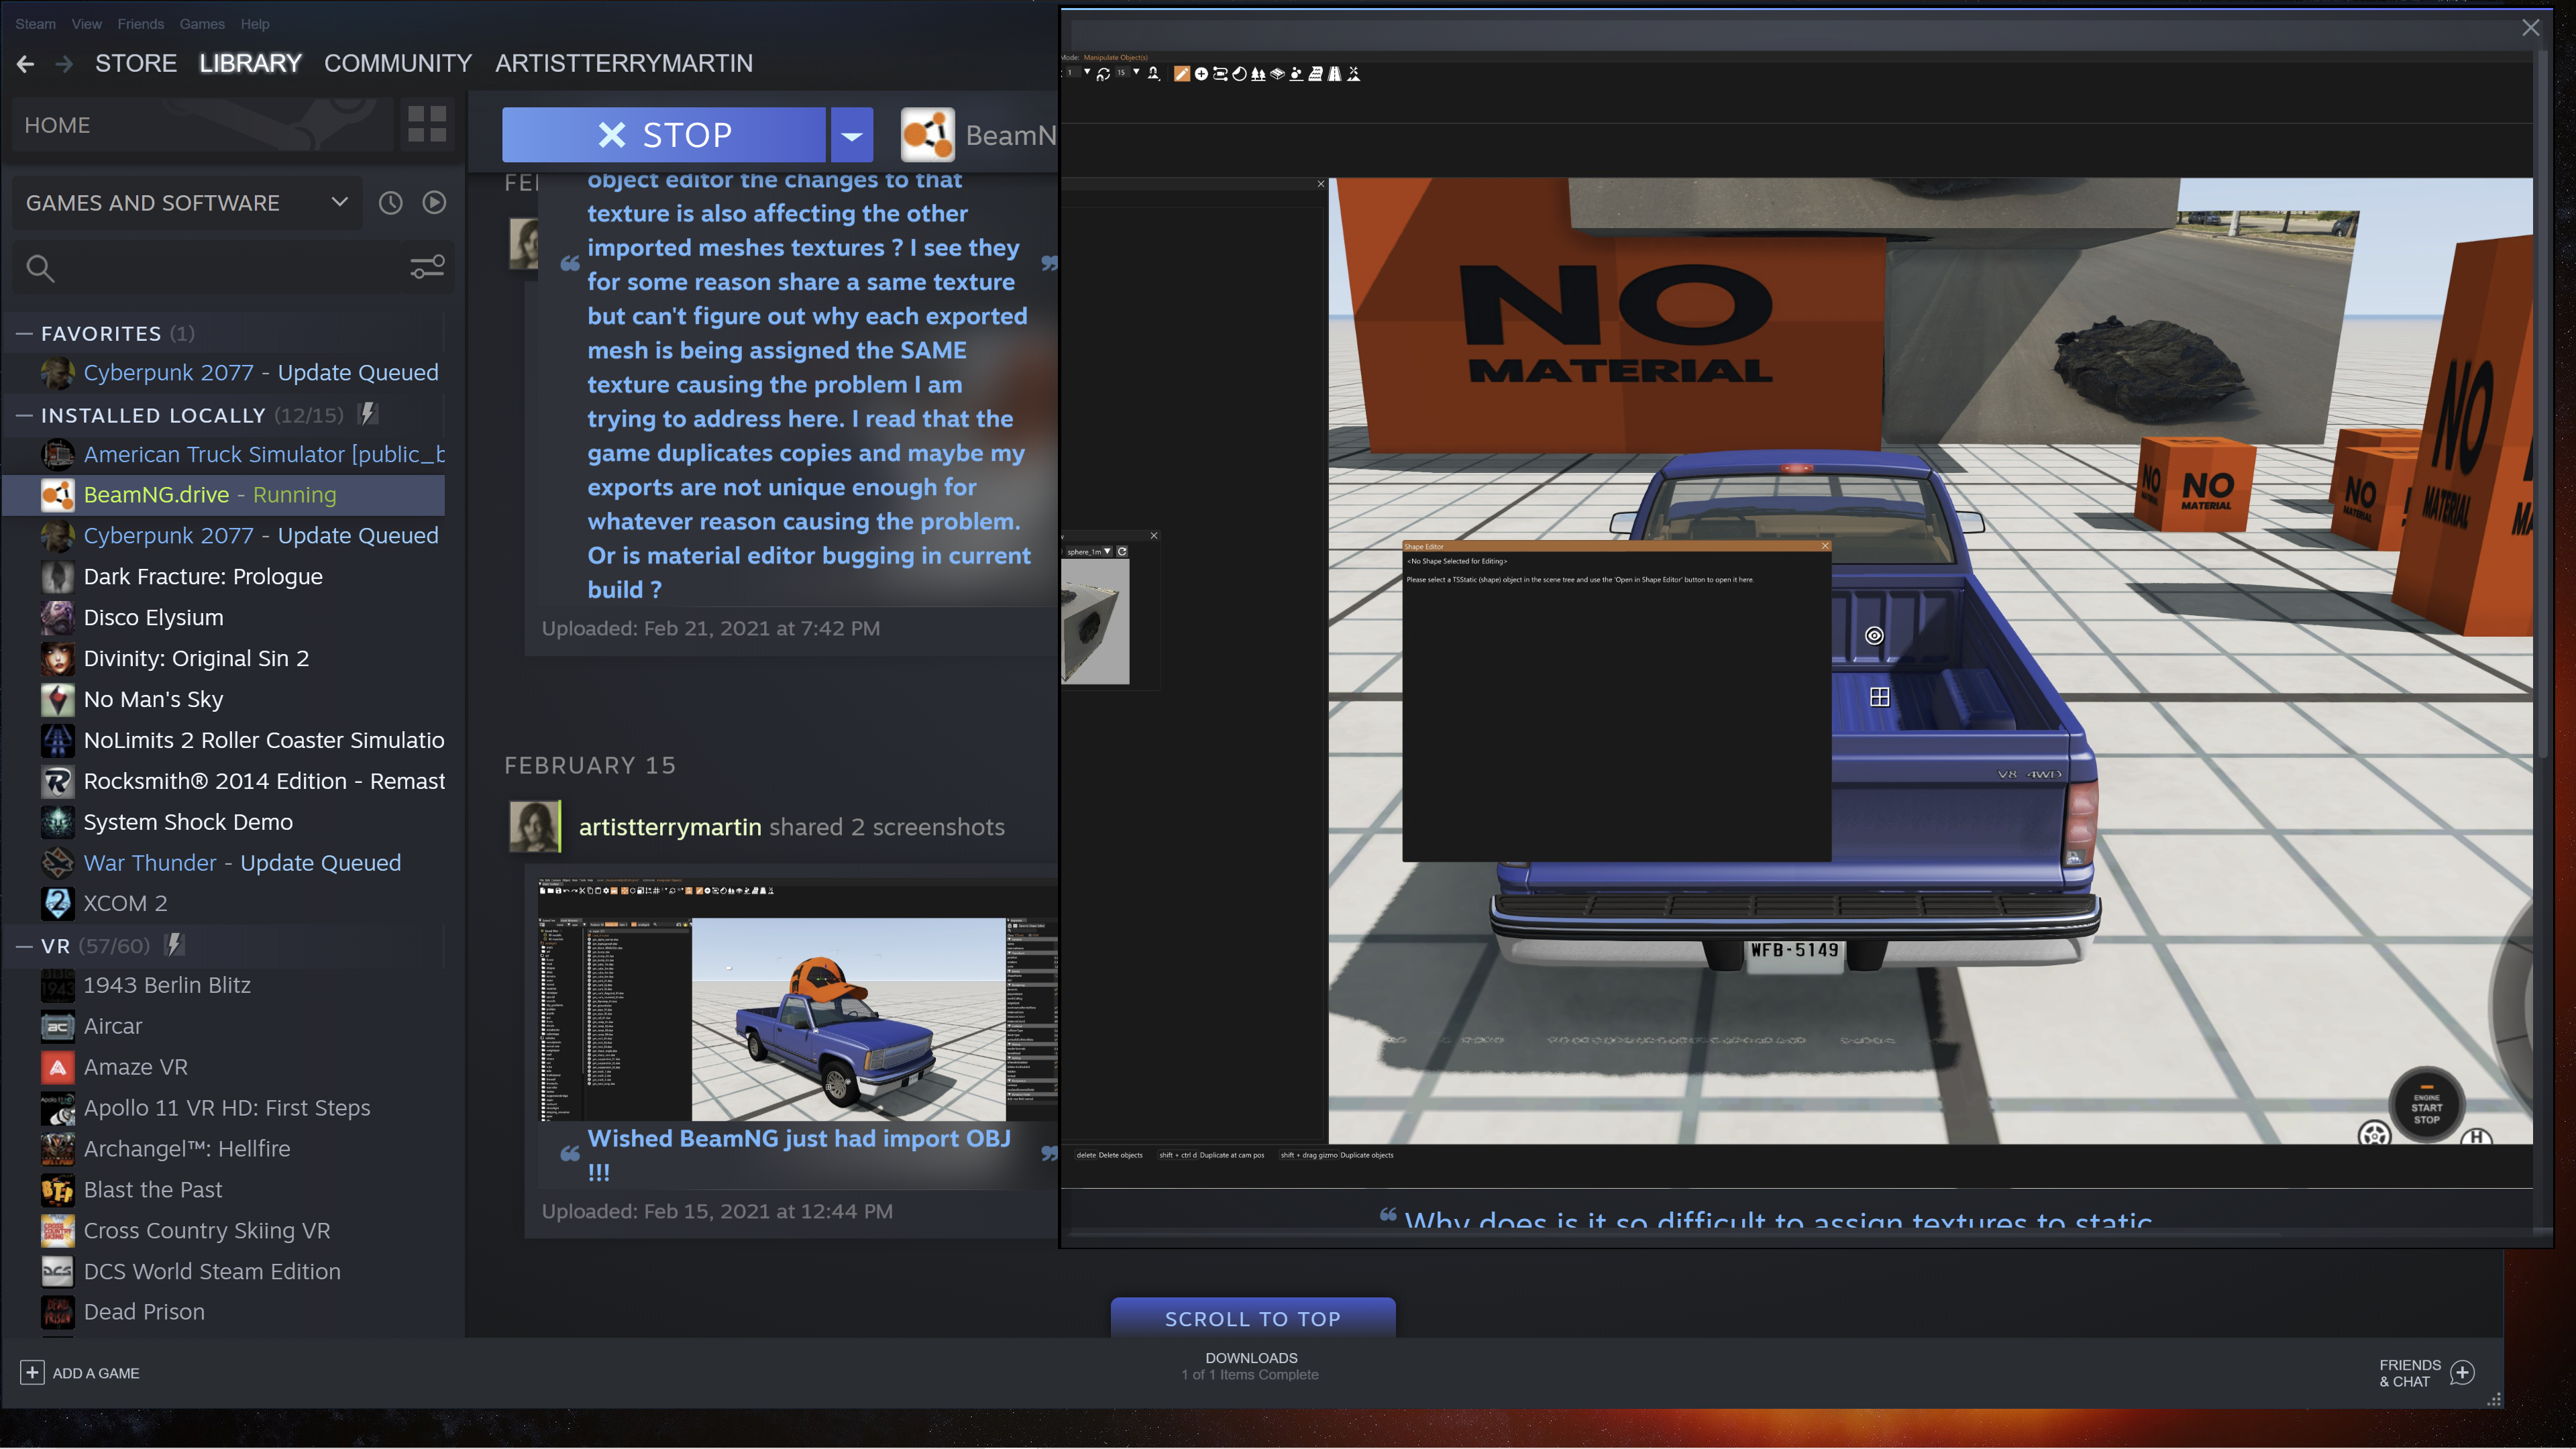The image size is (2576, 1449).
Task: Click the pencil object-edit tool in the screenshot
Action: pos(1182,74)
